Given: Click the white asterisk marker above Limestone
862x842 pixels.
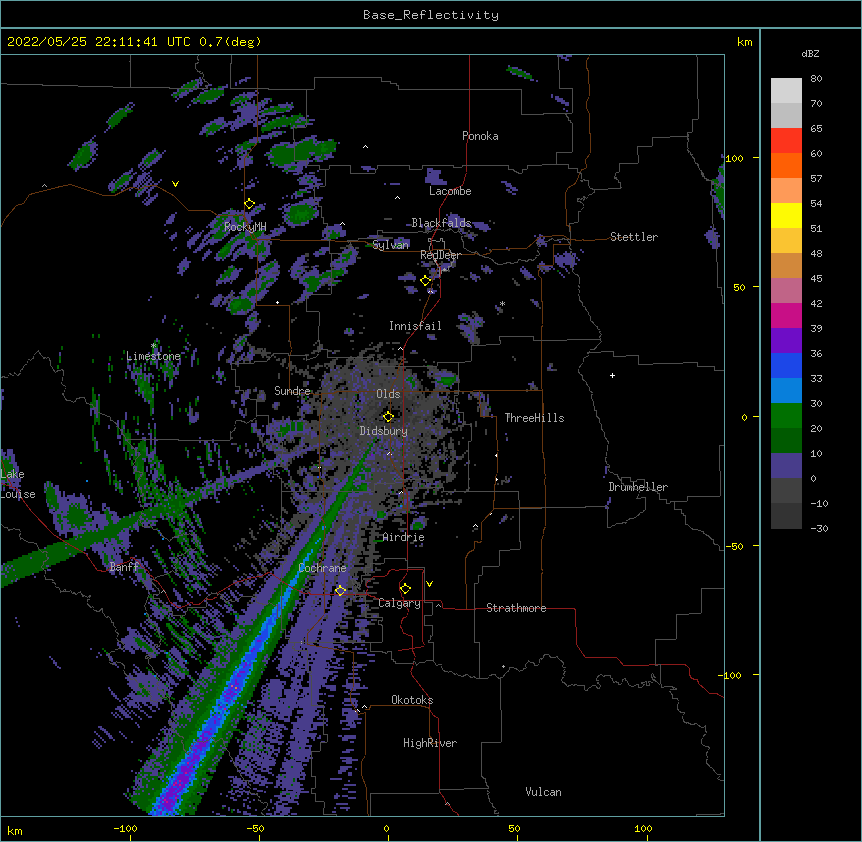Looking at the screenshot, I should click(153, 346).
